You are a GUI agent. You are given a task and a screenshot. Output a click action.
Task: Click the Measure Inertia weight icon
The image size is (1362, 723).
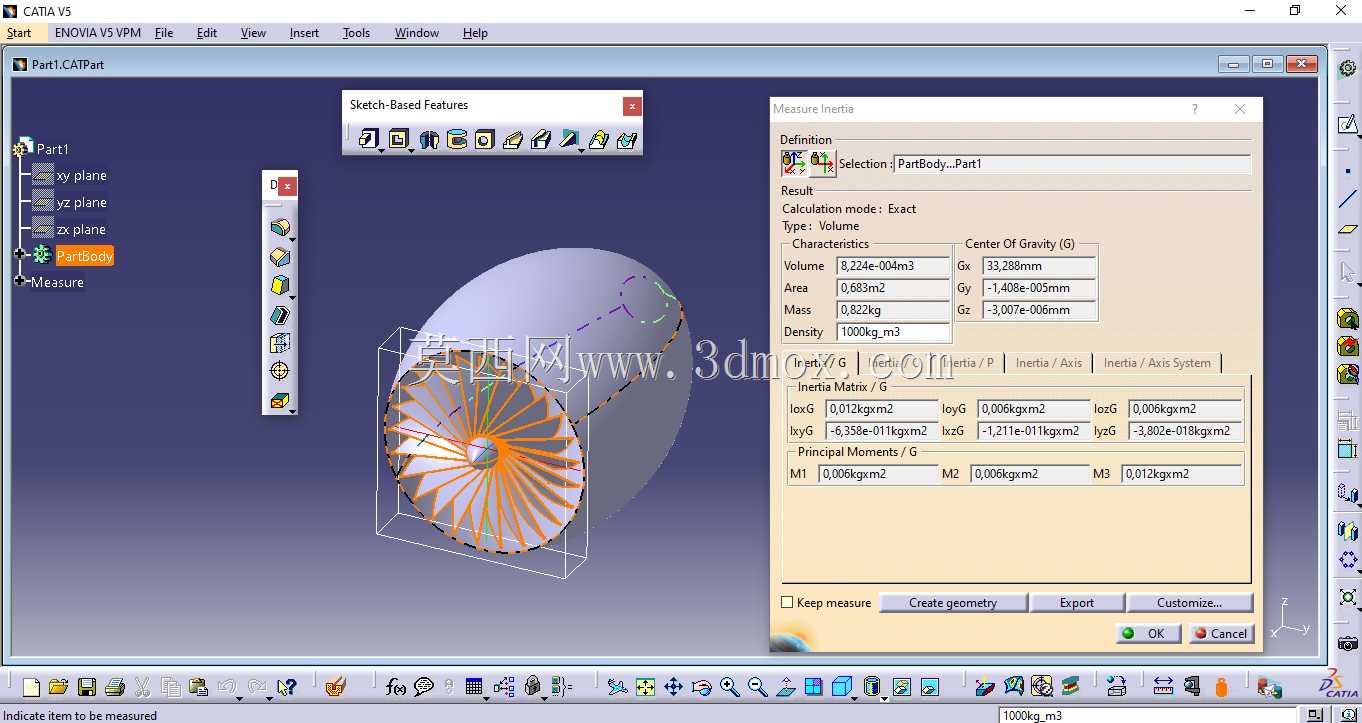pyautogui.click(x=1221, y=687)
